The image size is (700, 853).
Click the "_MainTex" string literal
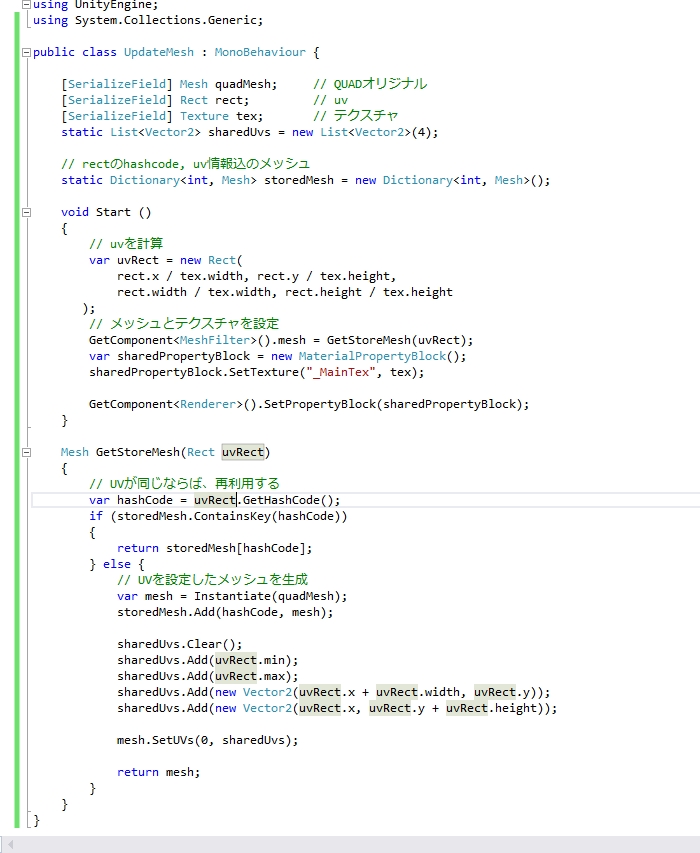click(340, 372)
